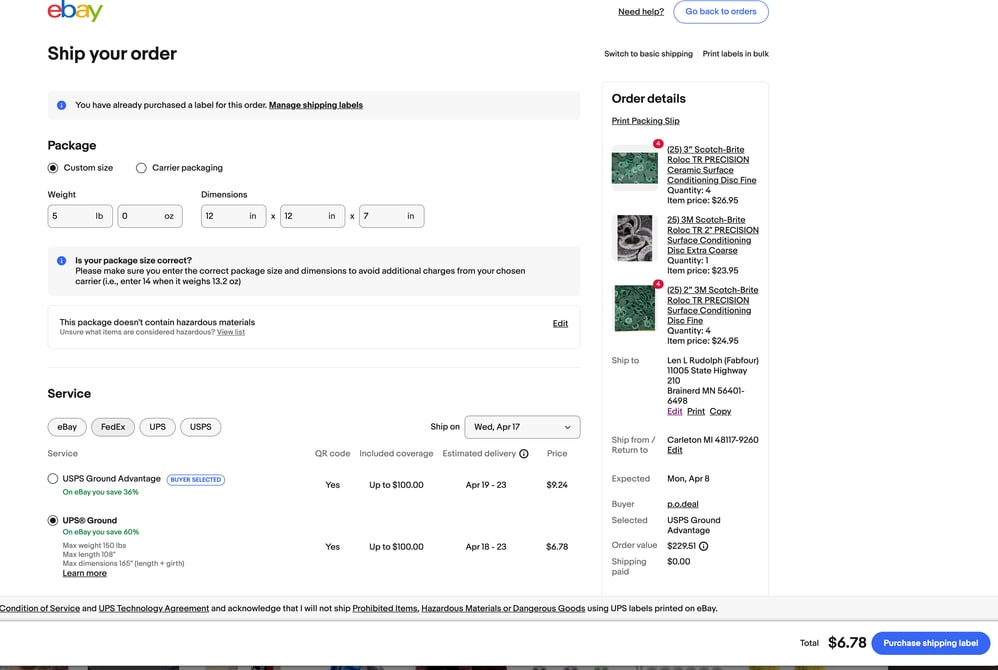This screenshot has height=670, width=998.
Task: Click 'On eBay you save 36%' text
Action: pos(101,492)
